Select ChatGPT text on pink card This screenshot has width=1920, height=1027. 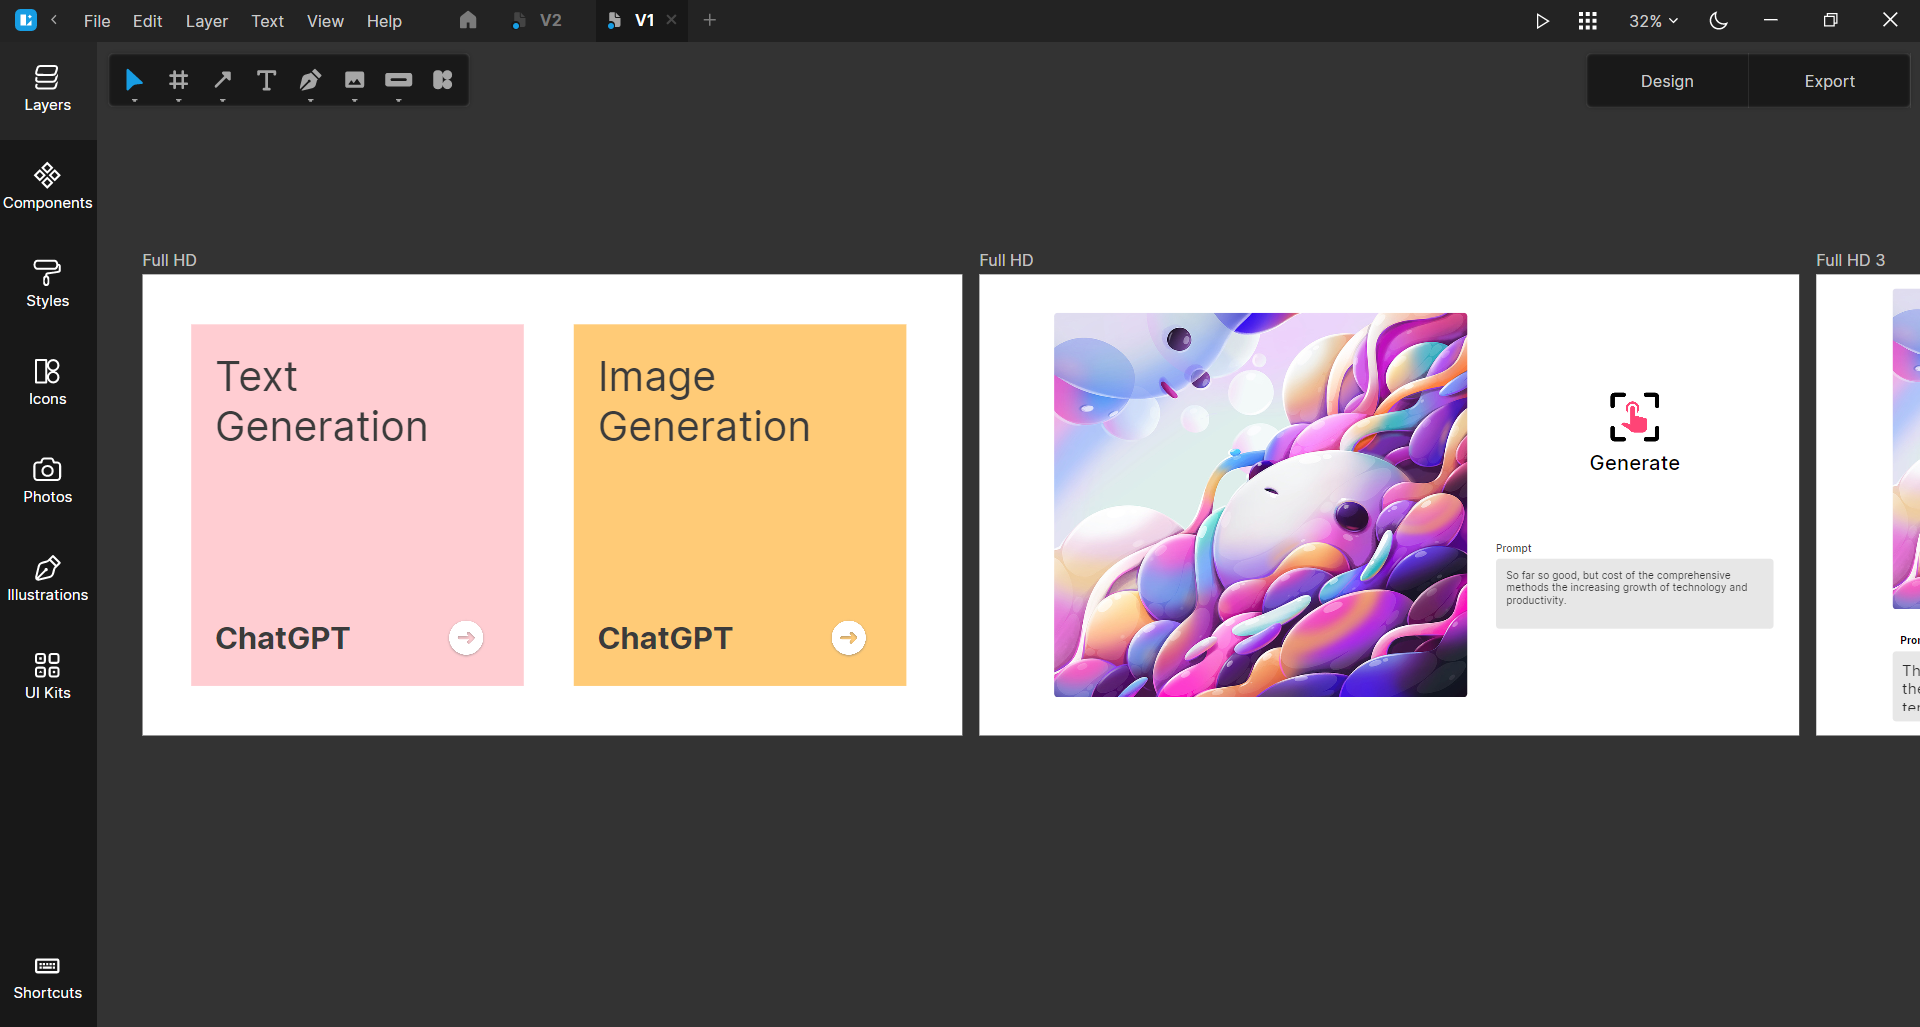pyautogui.click(x=283, y=638)
